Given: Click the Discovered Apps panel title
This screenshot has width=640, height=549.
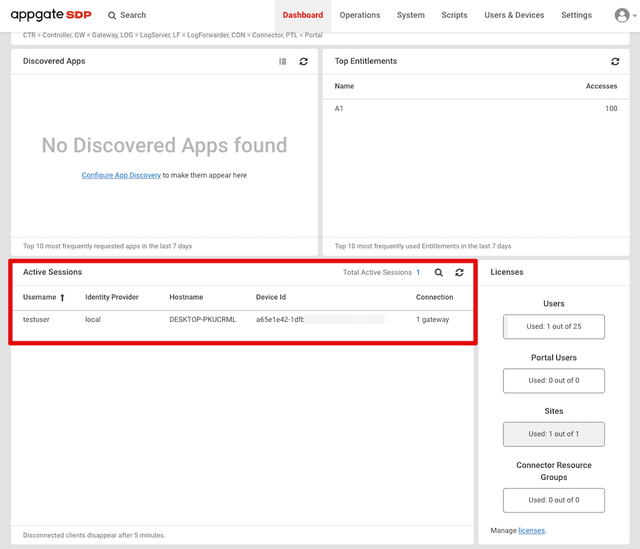Looking at the screenshot, I should click(x=54, y=61).
